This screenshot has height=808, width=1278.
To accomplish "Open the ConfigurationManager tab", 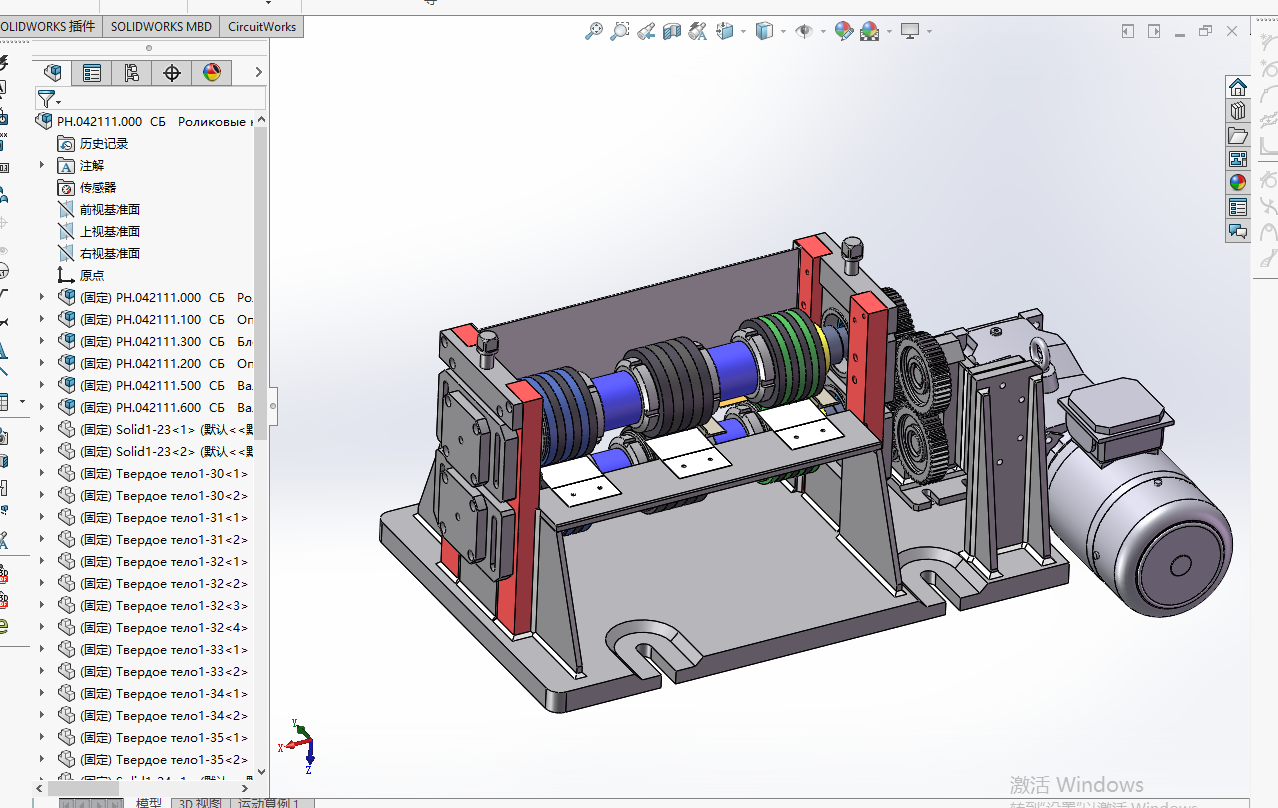I will click(x=132, y=72).
